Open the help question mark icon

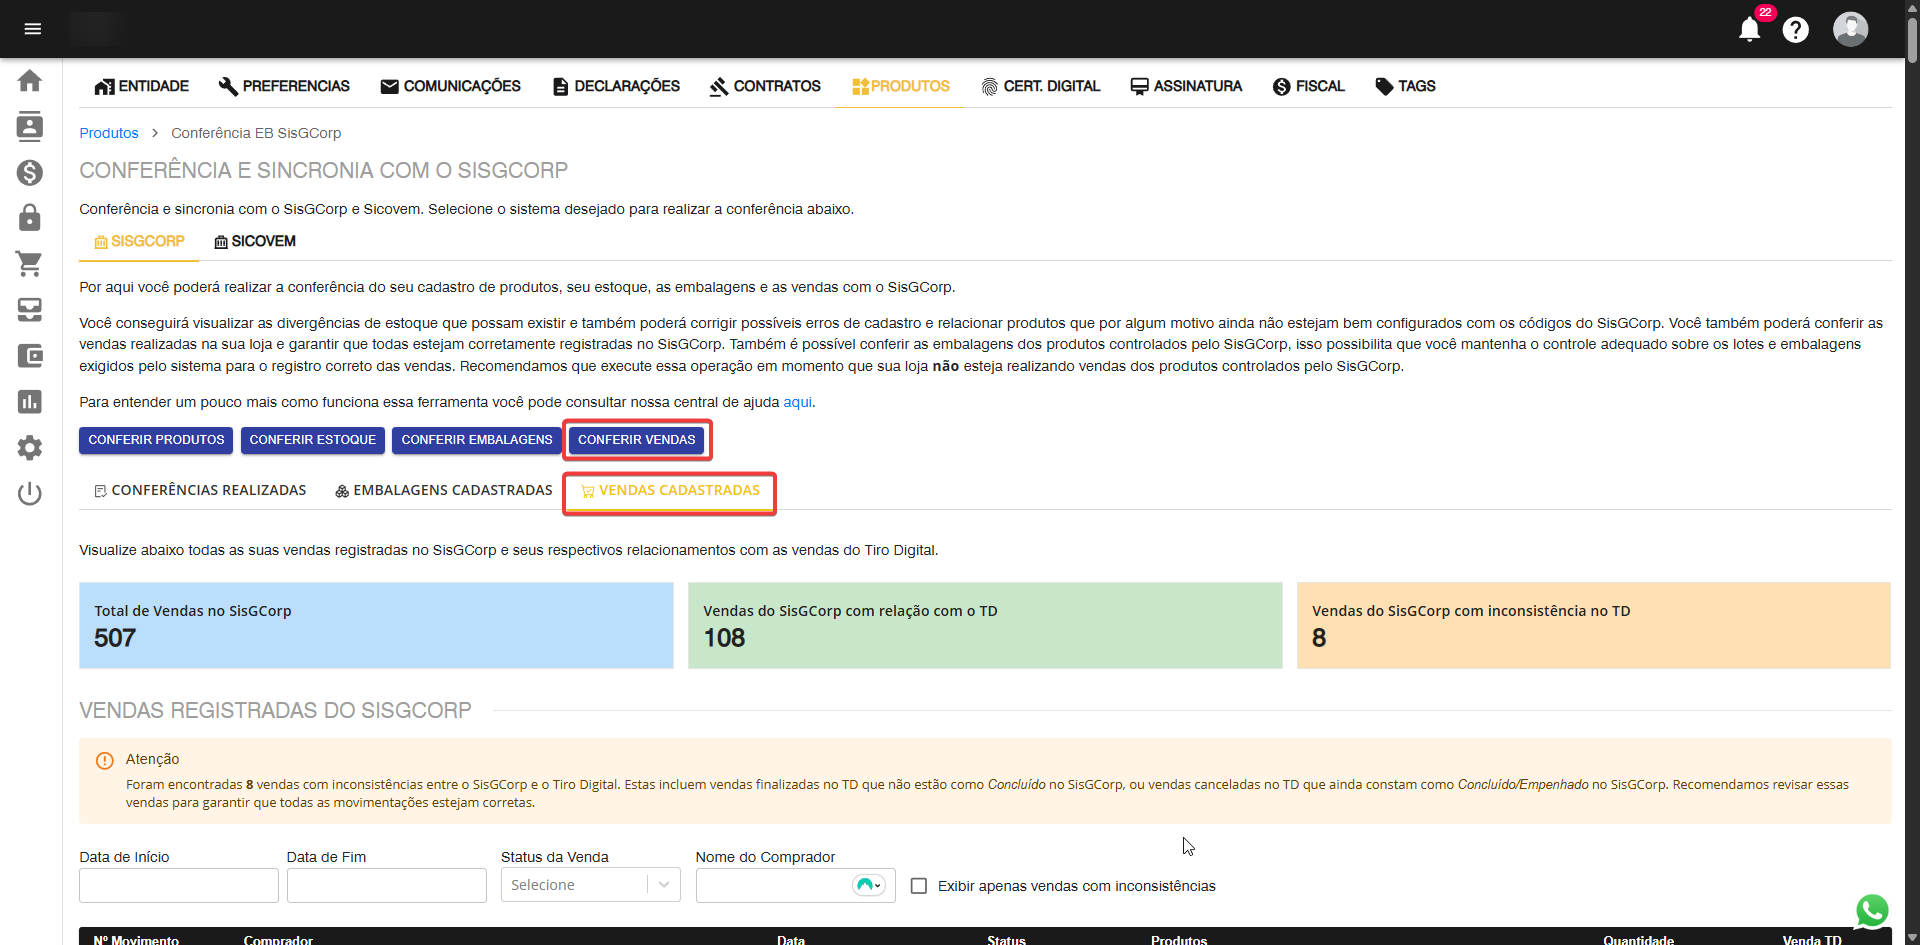[x=1795, y=30]
